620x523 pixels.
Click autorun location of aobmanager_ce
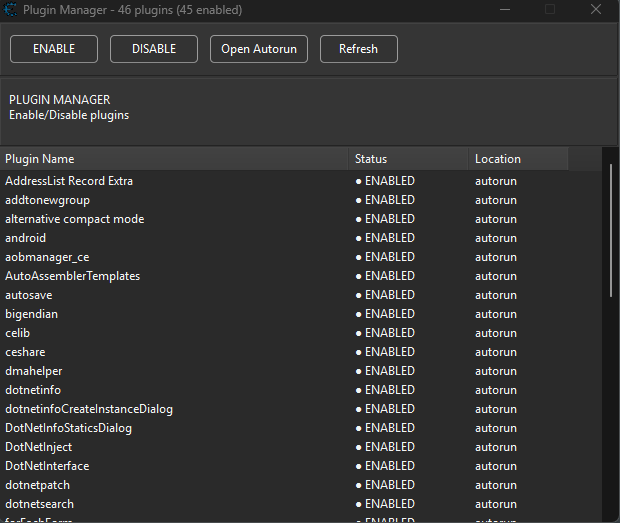(x=496, y=257)
